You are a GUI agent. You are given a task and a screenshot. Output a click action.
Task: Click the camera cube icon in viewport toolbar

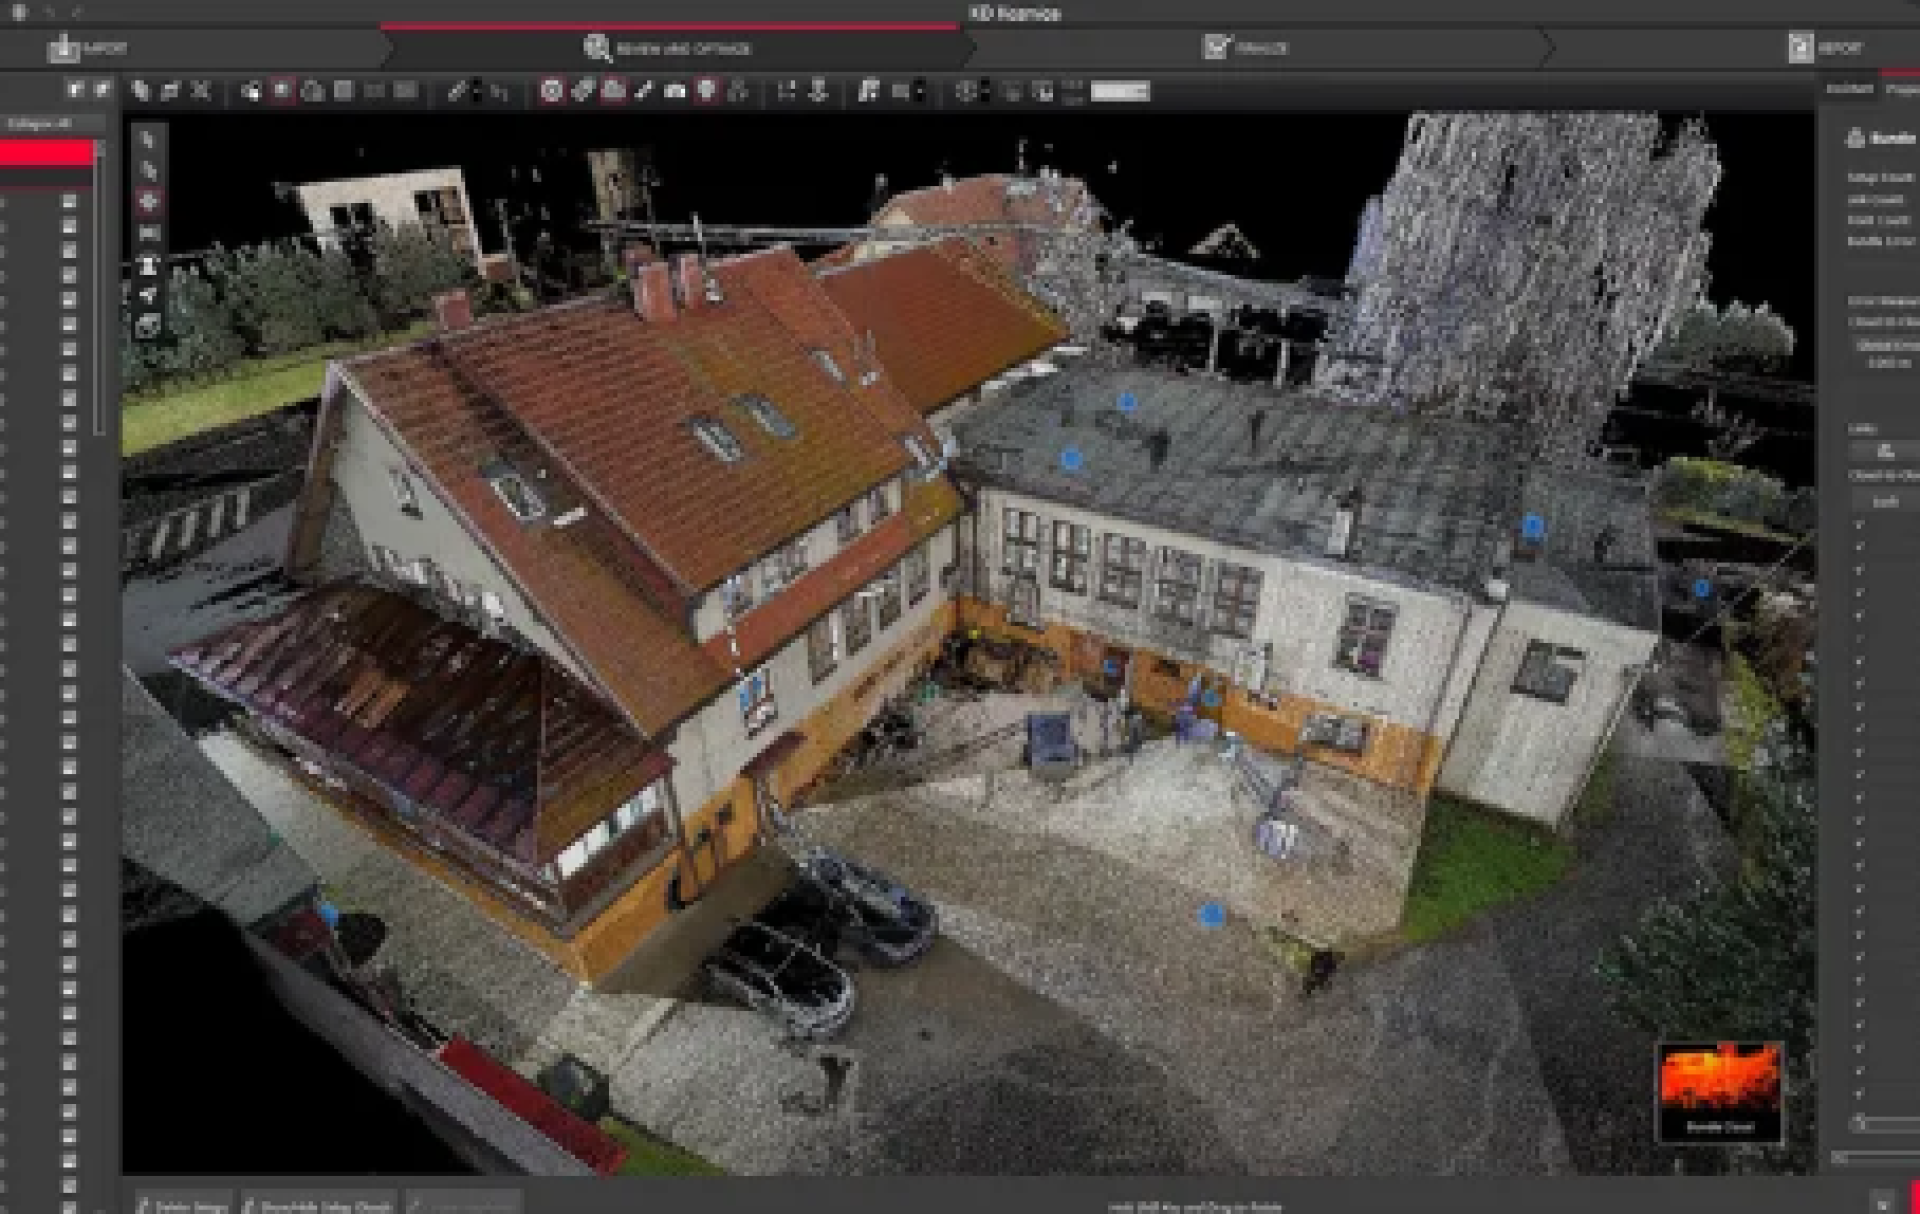[x=148, y=326]
